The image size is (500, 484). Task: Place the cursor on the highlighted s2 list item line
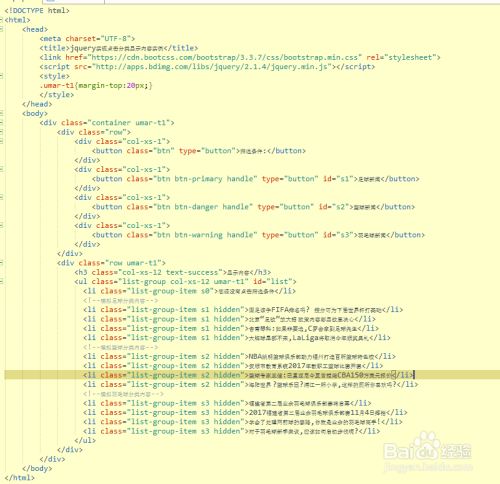tap(252, 375)
